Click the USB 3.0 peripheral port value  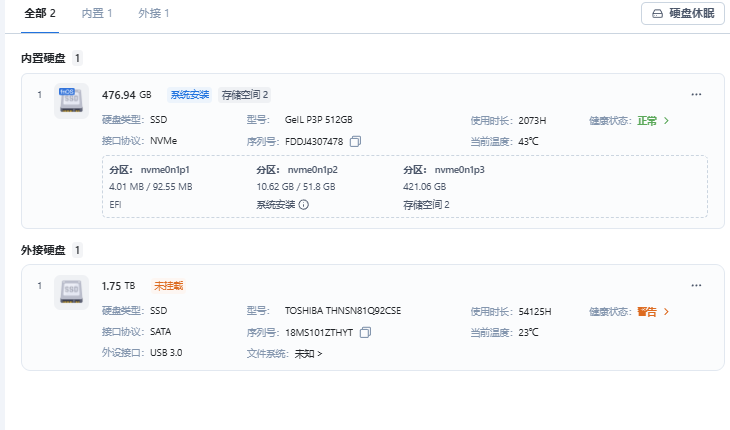coord(166,353)
